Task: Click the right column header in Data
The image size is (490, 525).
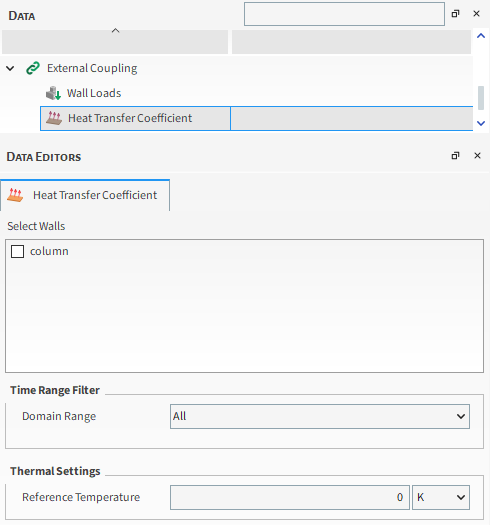Action: point(351,42)
